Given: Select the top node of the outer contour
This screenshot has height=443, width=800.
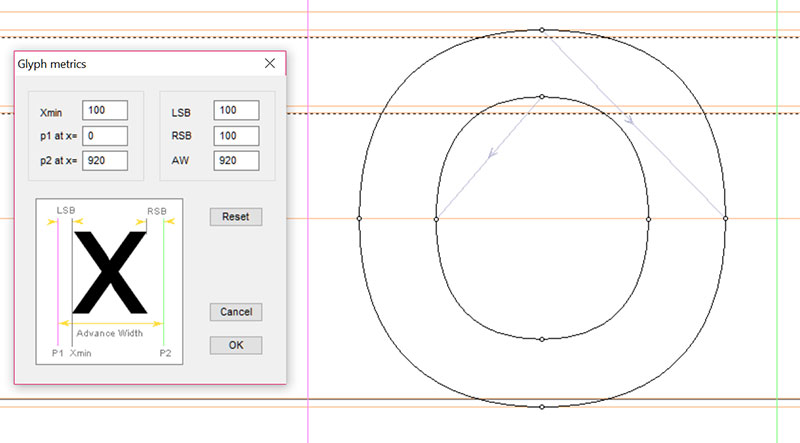Looking at the screenshot, I should point(542,30).
